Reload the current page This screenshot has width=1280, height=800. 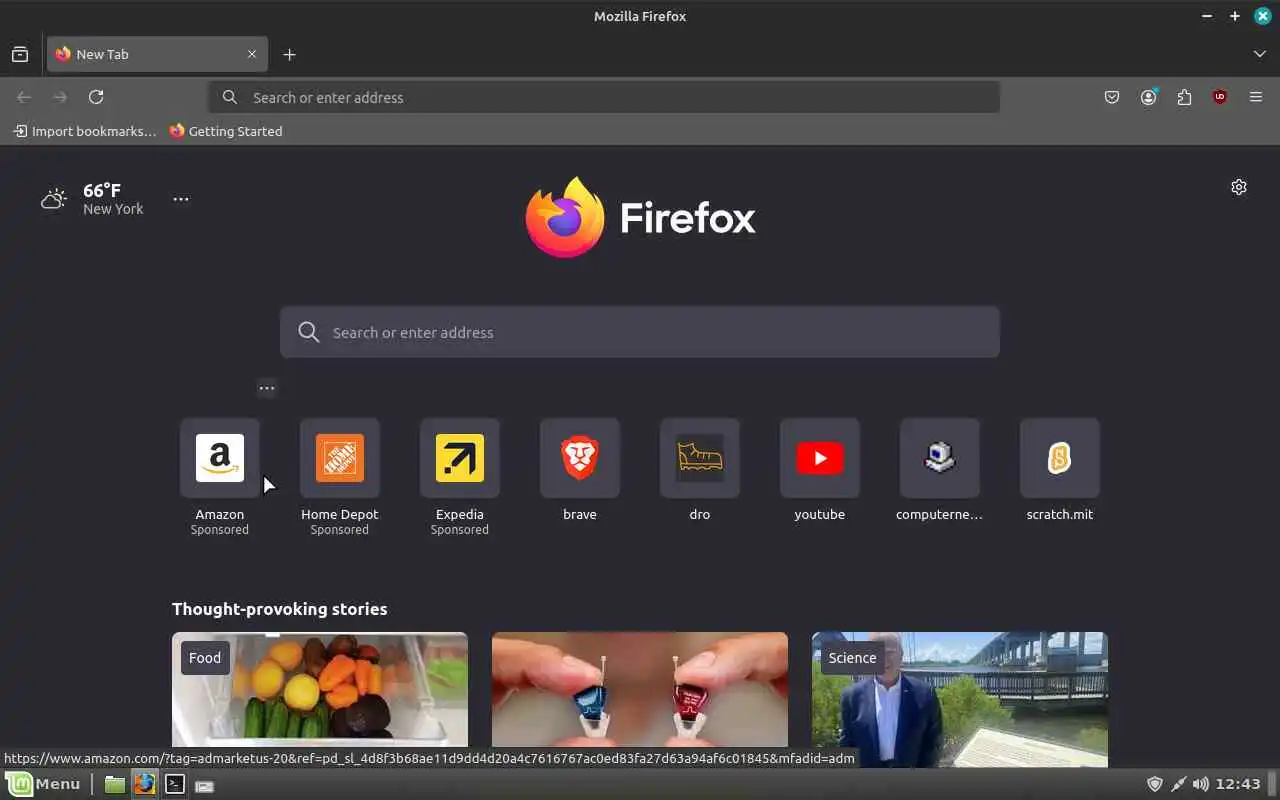[x=96, y=97]
